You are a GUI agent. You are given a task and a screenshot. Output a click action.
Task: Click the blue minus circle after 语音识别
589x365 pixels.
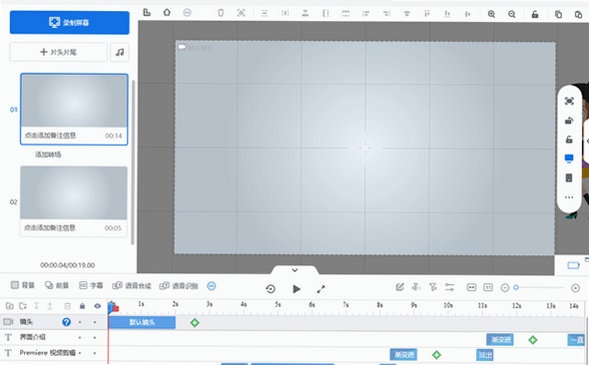point(211,286)
